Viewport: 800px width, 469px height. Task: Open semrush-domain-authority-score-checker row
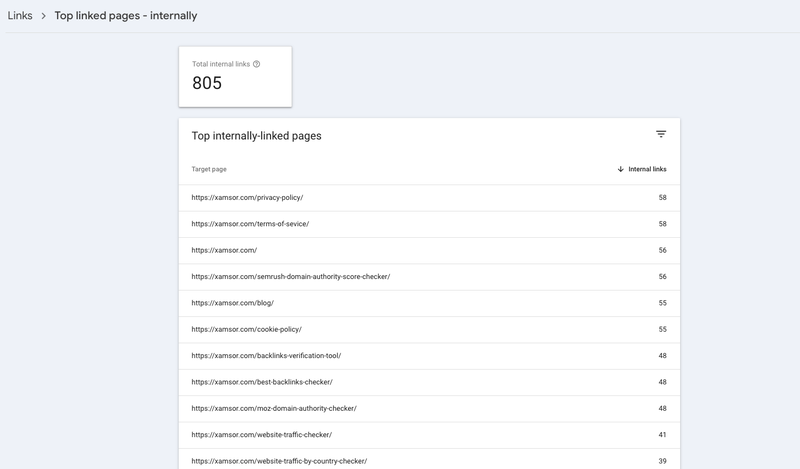290,276
